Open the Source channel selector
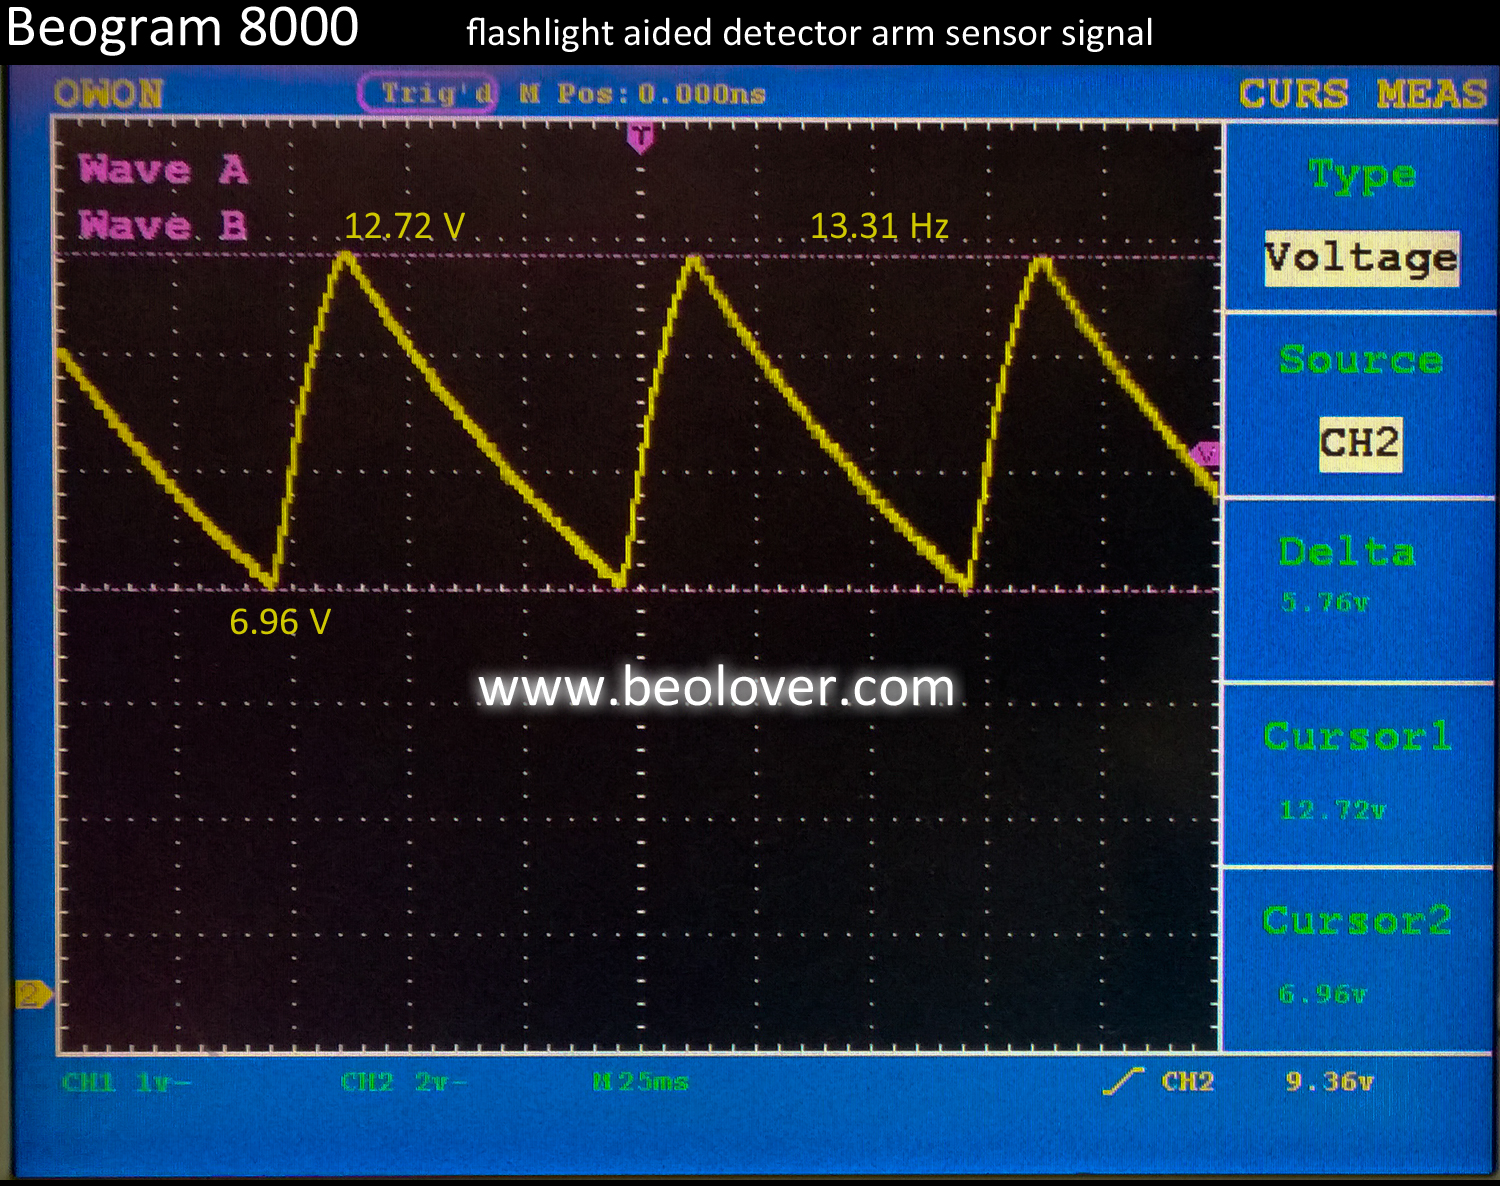This screenshot has width=1500, height=1186. click(1360, 362)
